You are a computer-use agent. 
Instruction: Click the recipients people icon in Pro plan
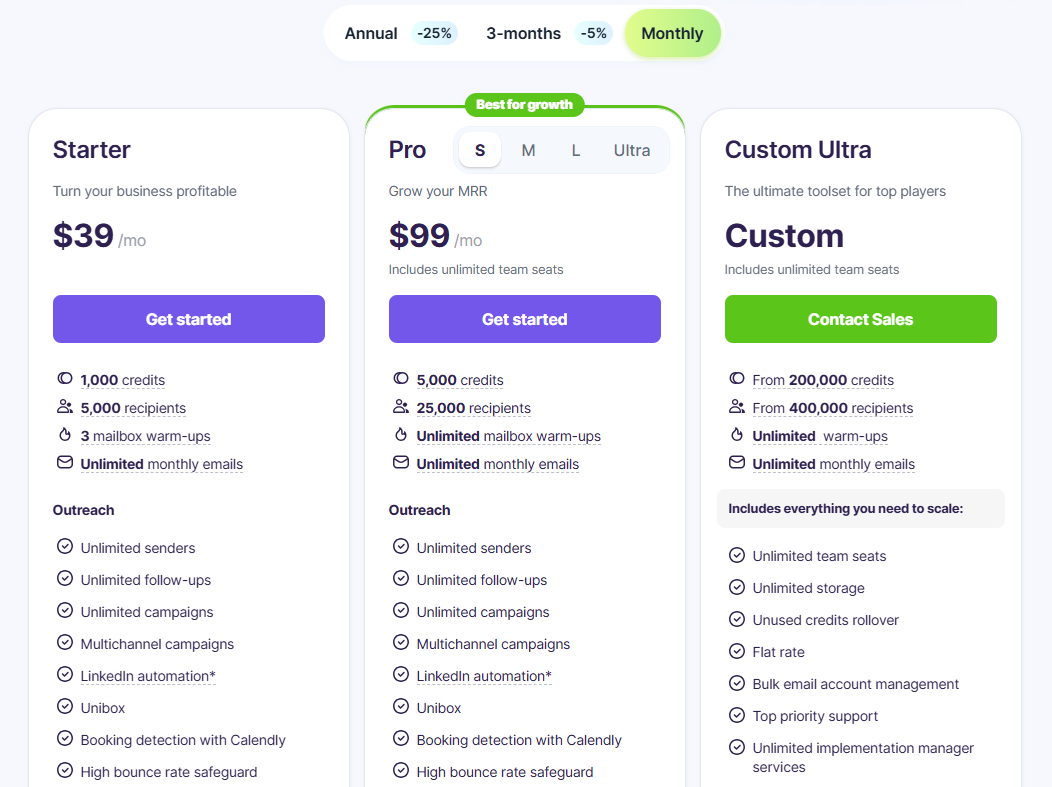click(401, 407)
